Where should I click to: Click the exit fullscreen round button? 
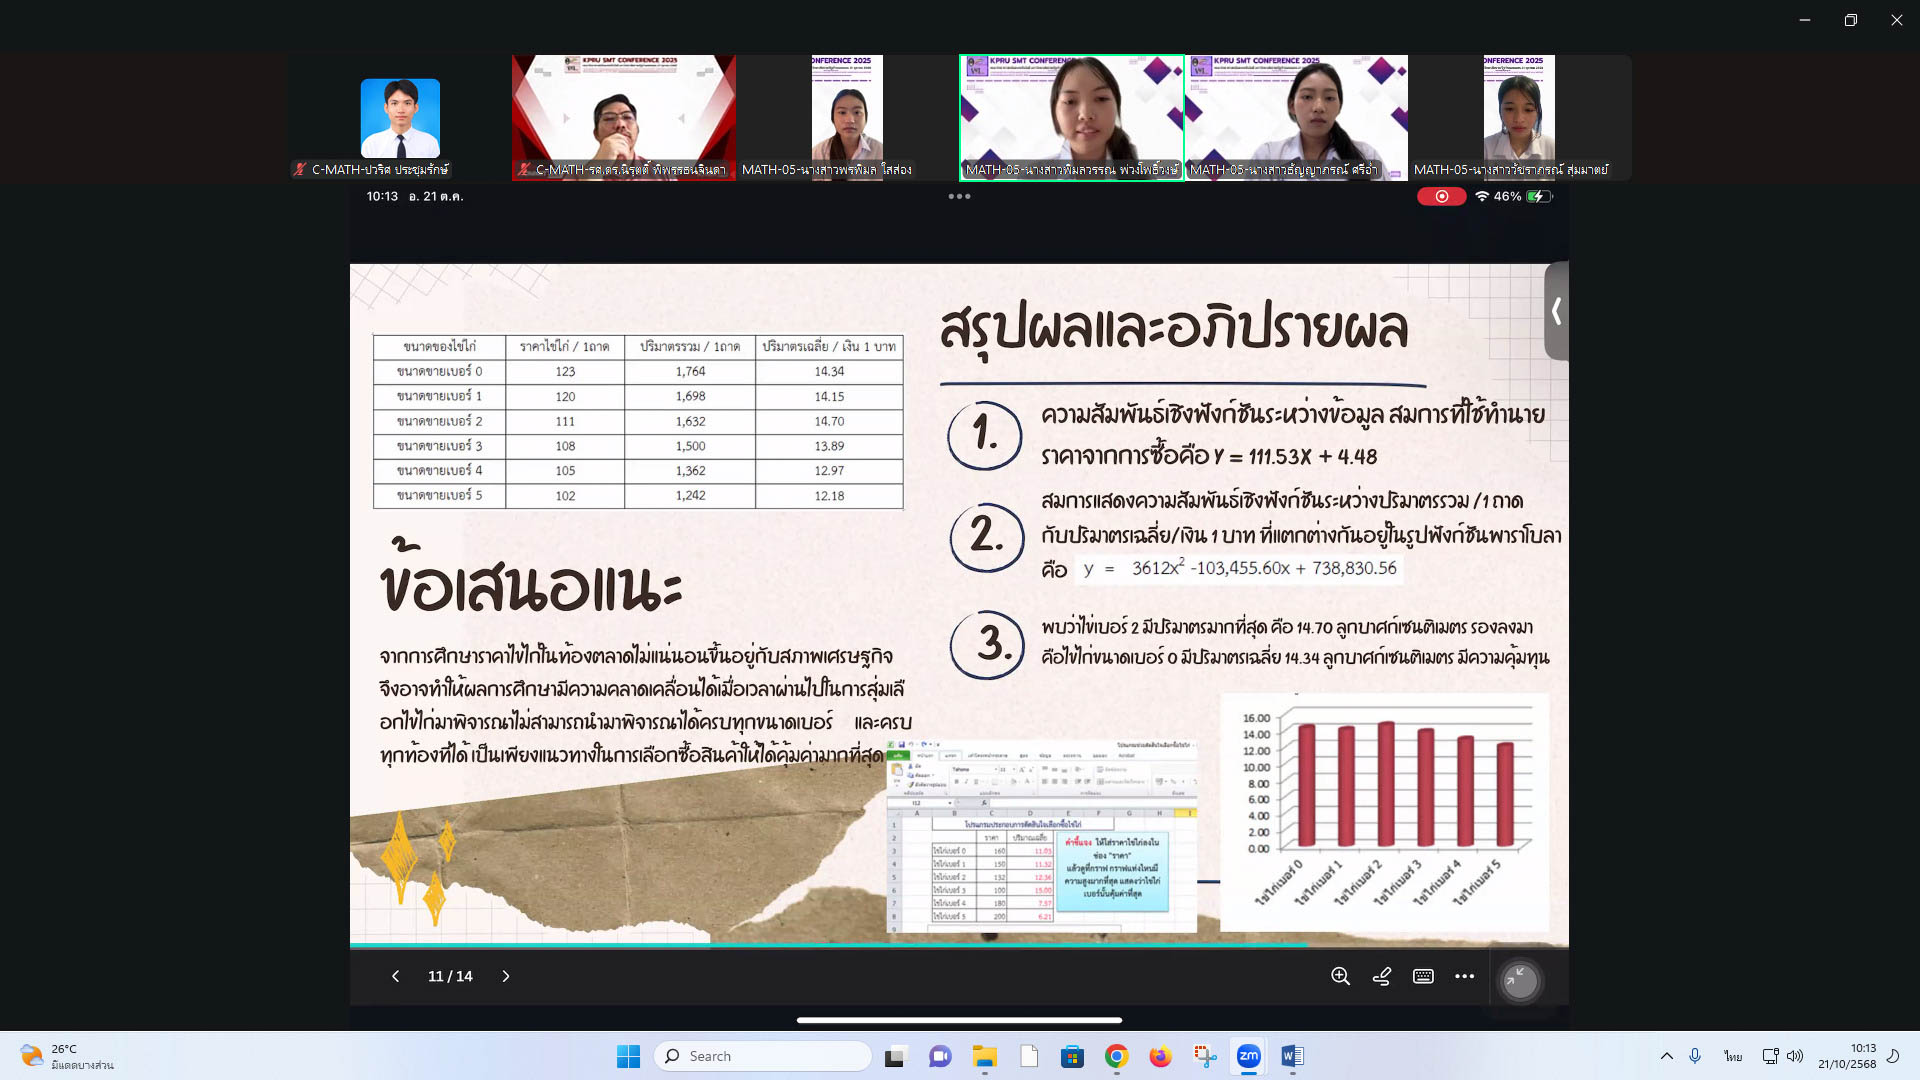click(1519, 980)
